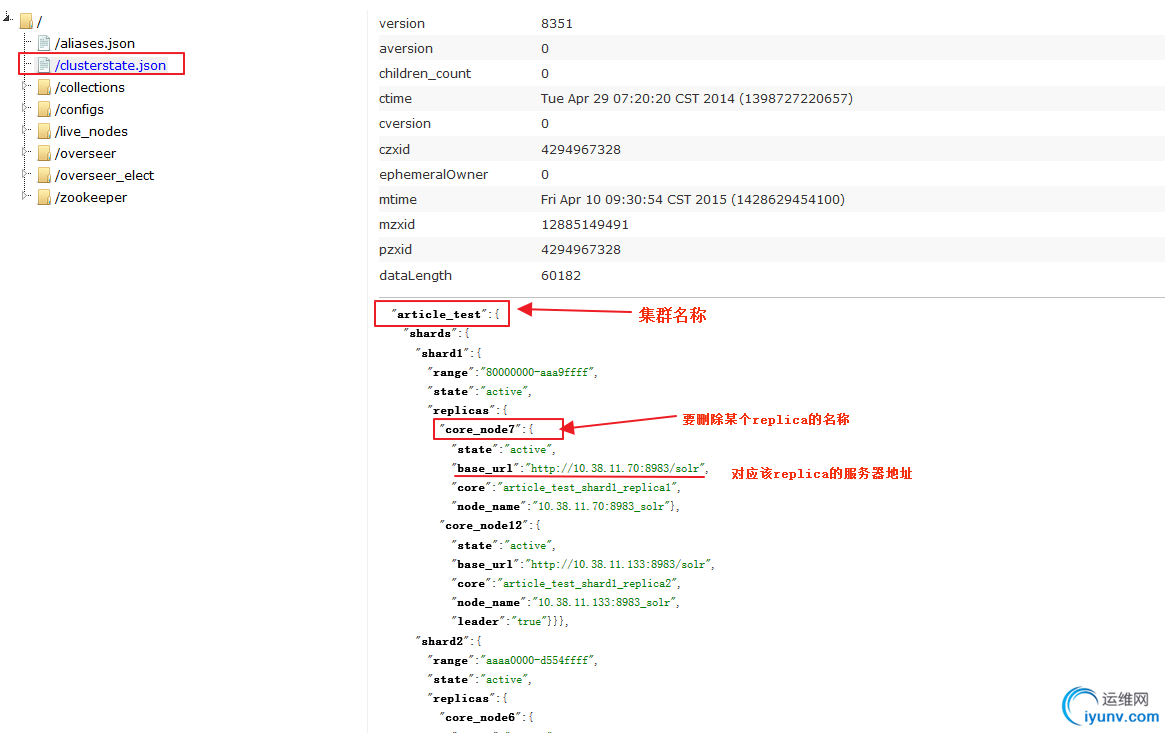This screenshot has height=733, width=1165.
Task: Select the /zookeeper tree label
Action: (91, 198)
